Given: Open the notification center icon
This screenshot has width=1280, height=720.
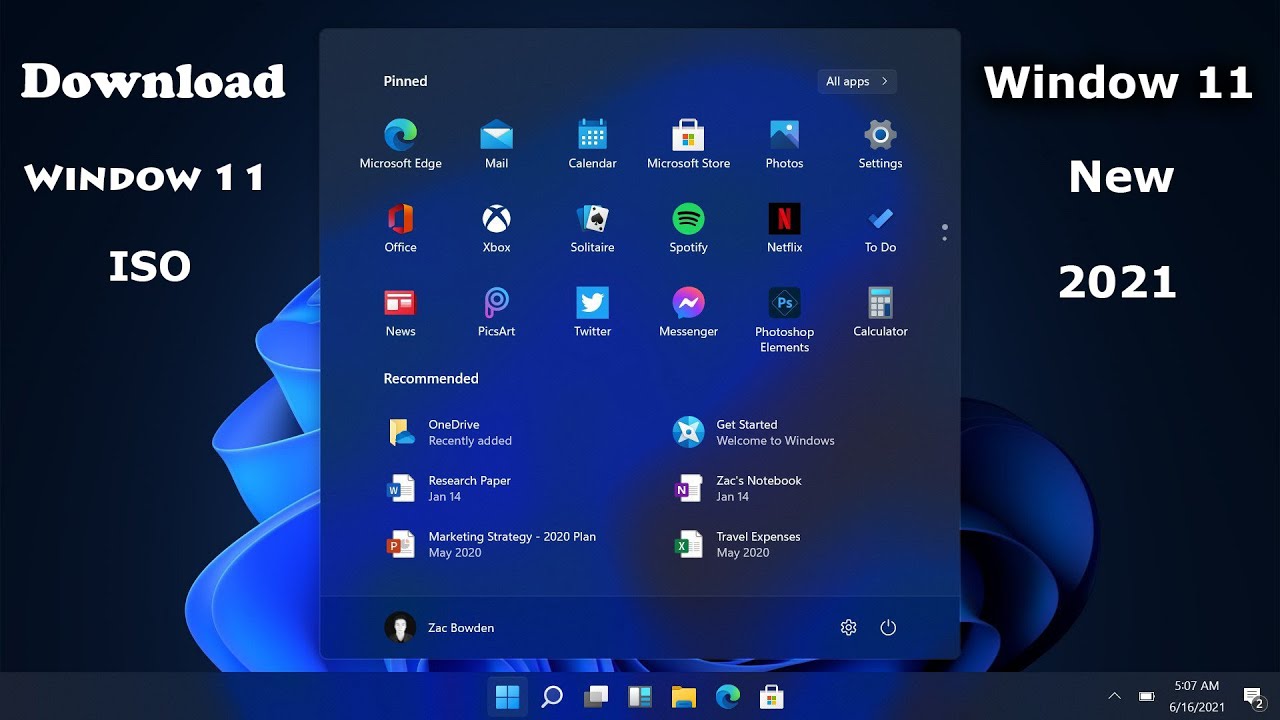Looking at the screenshot, I should coord(1253,697).
